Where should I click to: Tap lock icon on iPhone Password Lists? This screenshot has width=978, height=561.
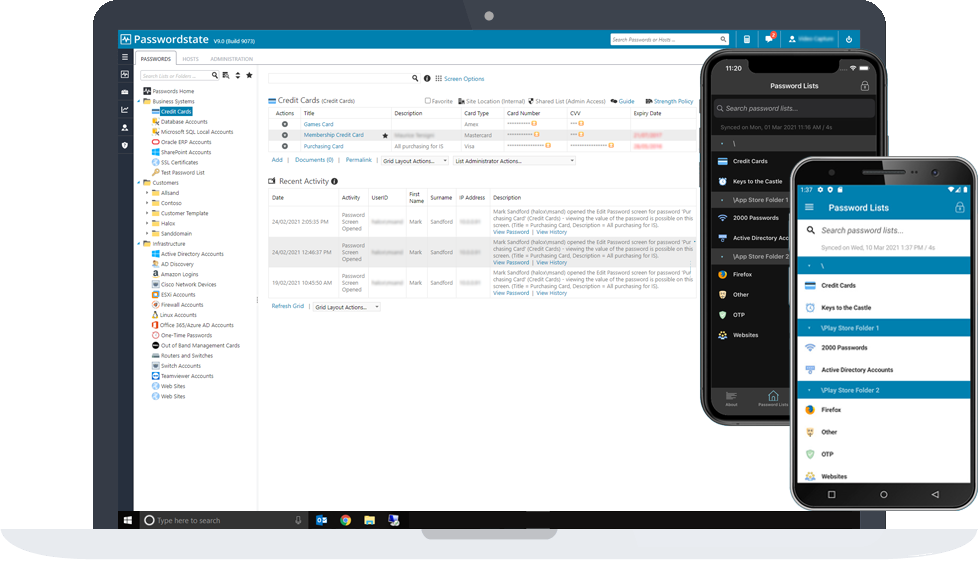(864, 86)
